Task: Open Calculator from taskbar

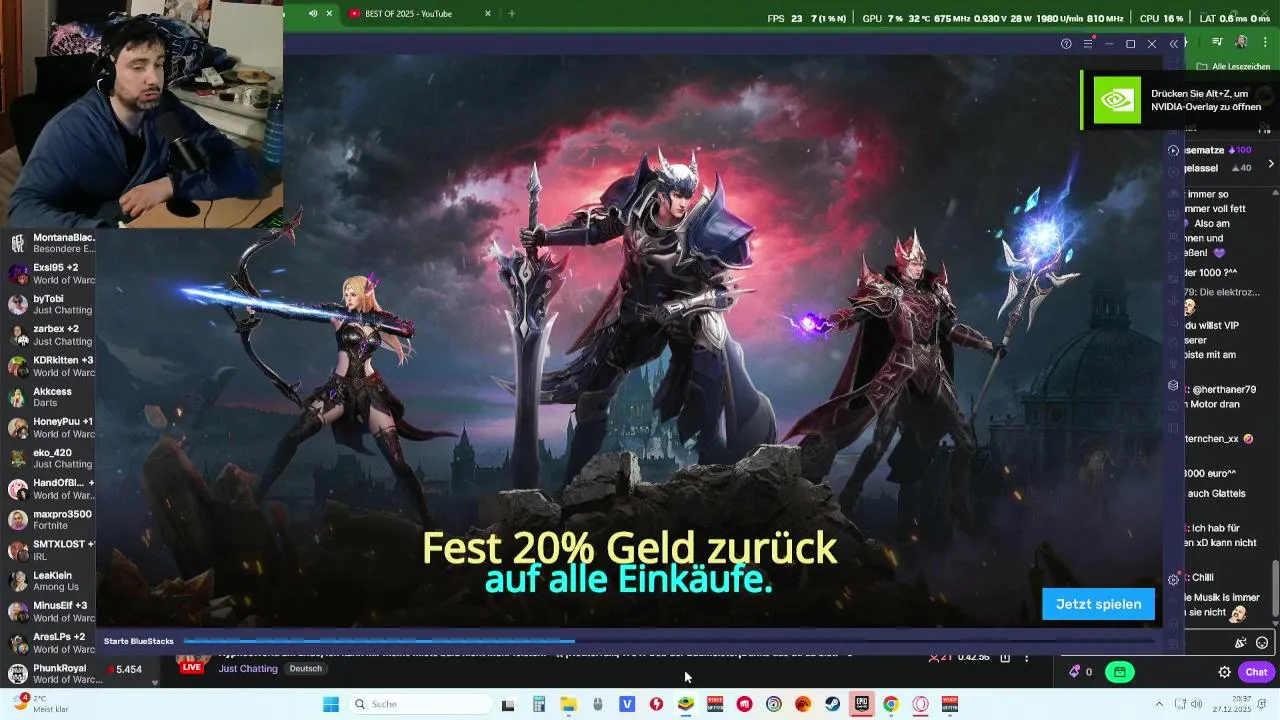Action: 539,704
